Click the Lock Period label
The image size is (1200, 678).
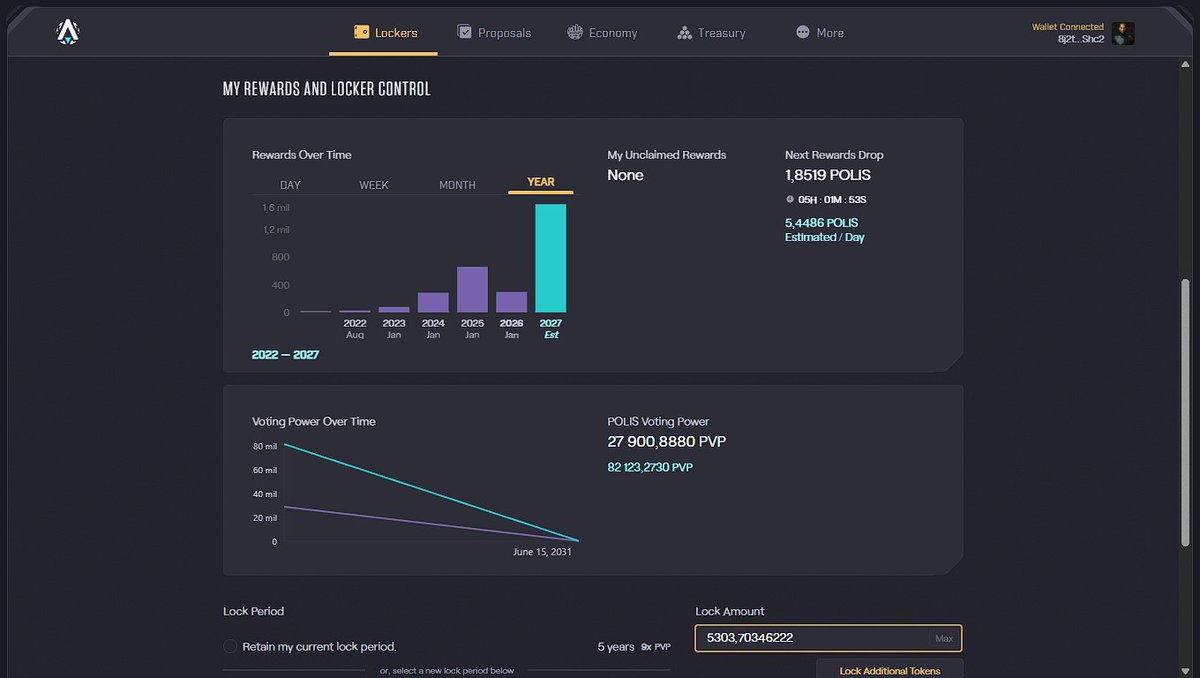click(254, 611)
